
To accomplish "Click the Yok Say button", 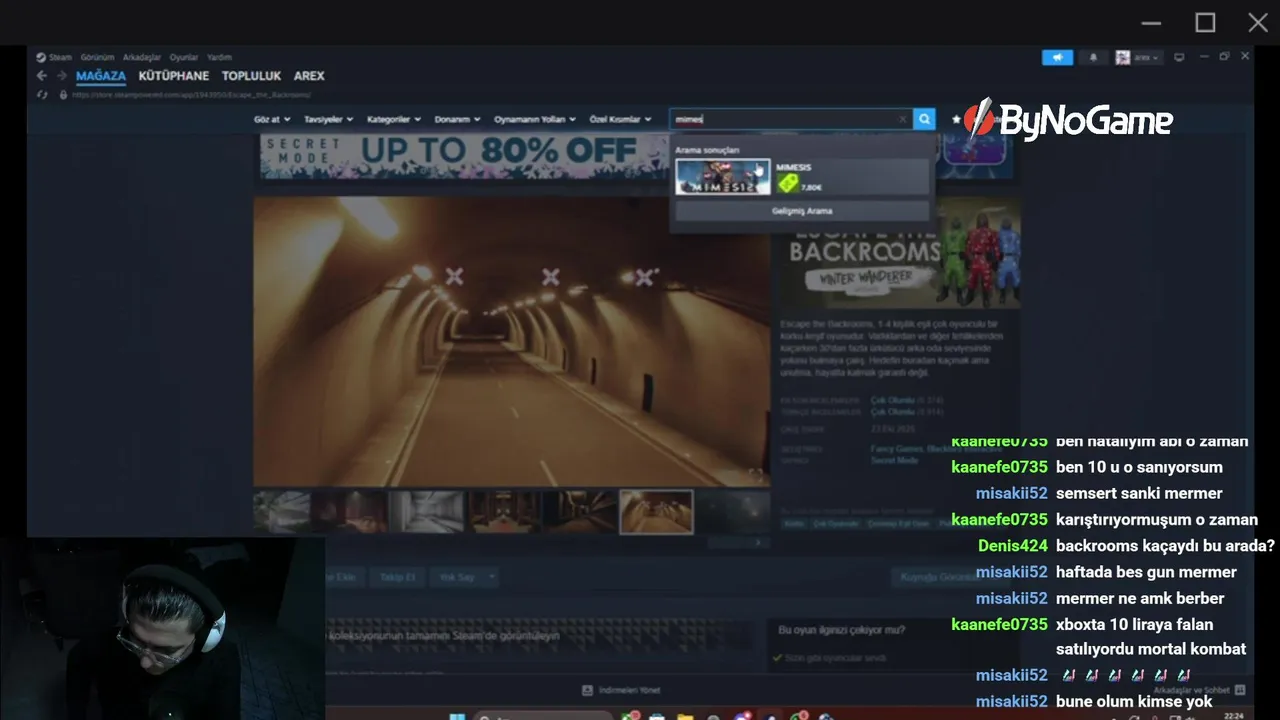I will (x=458, y=577).
